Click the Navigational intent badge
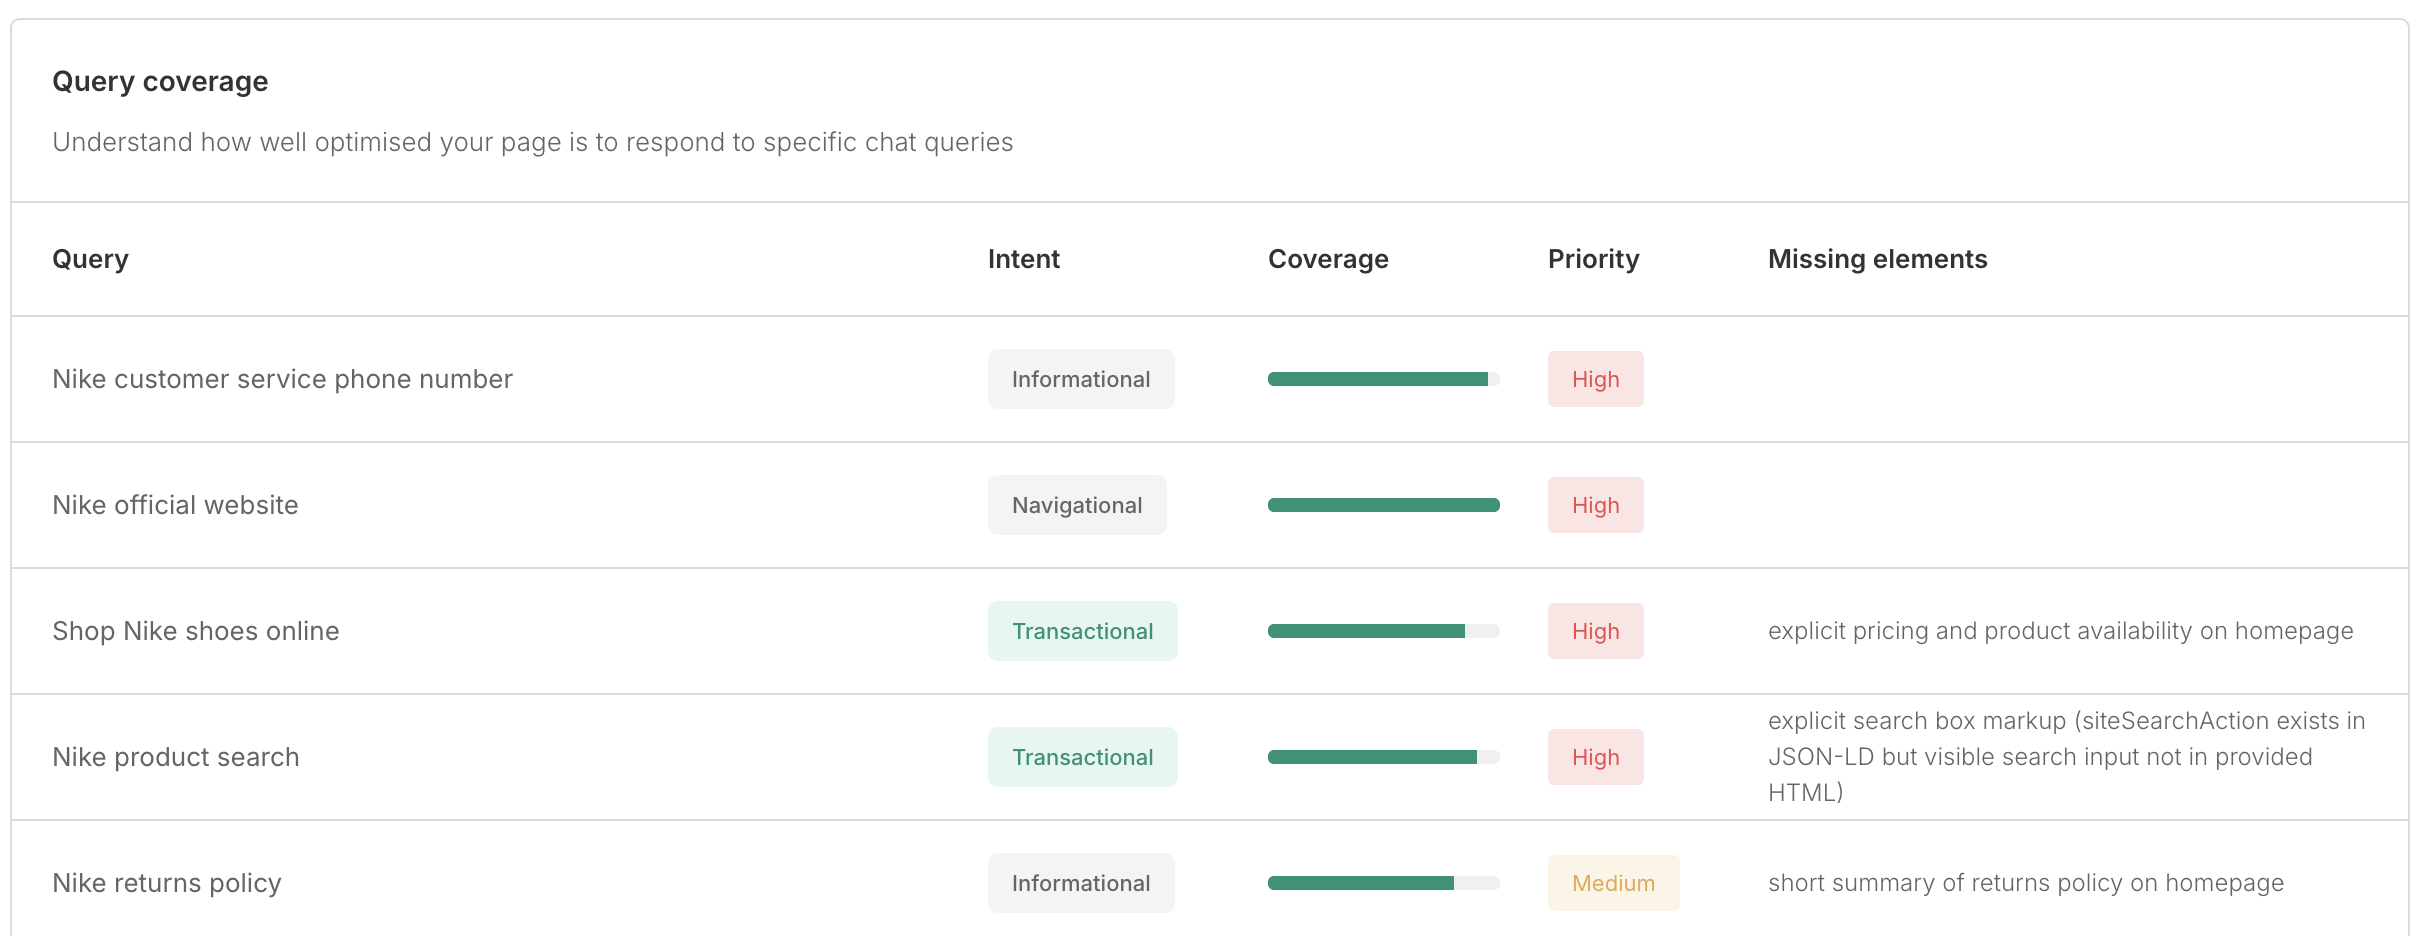Image resolution: width=2422 pixels, height=936 pixels. [1077, 505]
